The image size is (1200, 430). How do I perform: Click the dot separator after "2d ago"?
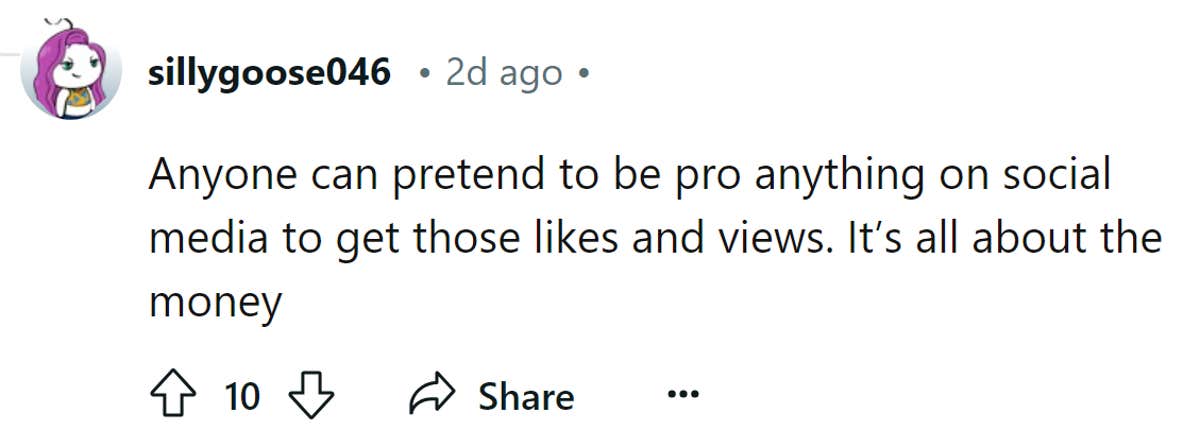(x=583, y=73)
